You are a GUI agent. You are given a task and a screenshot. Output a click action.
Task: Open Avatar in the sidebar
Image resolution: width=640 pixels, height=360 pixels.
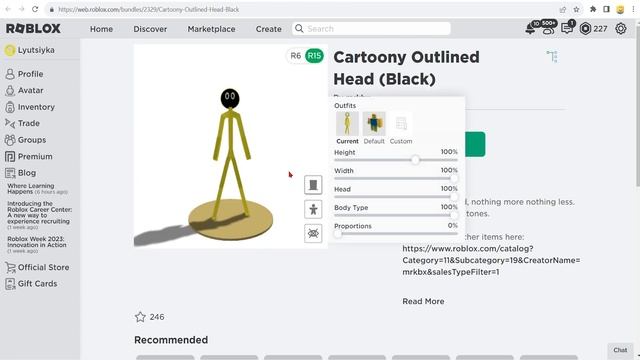24,90
